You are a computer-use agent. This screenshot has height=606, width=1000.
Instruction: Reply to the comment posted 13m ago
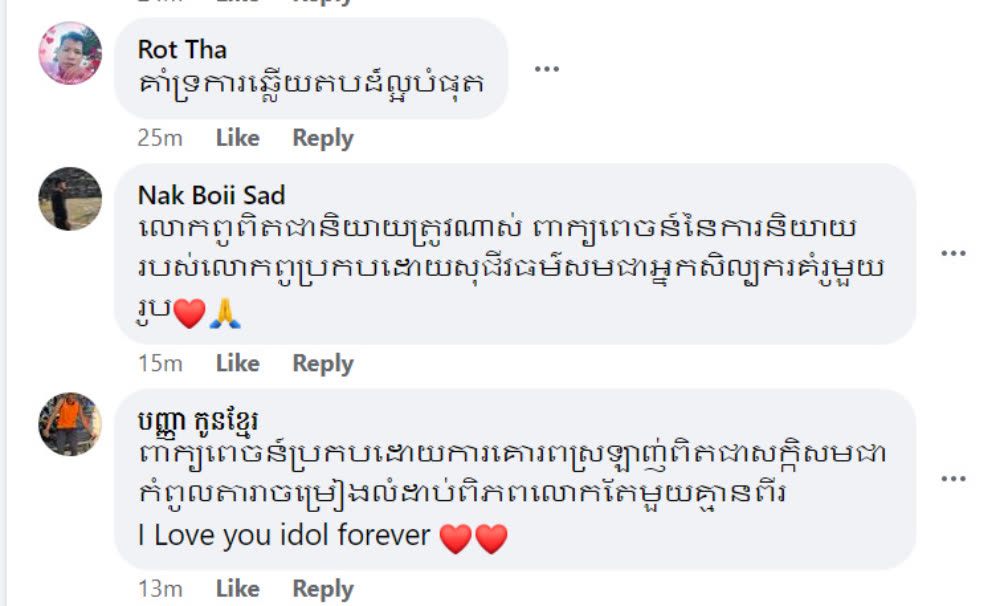[x=322, y=589]
